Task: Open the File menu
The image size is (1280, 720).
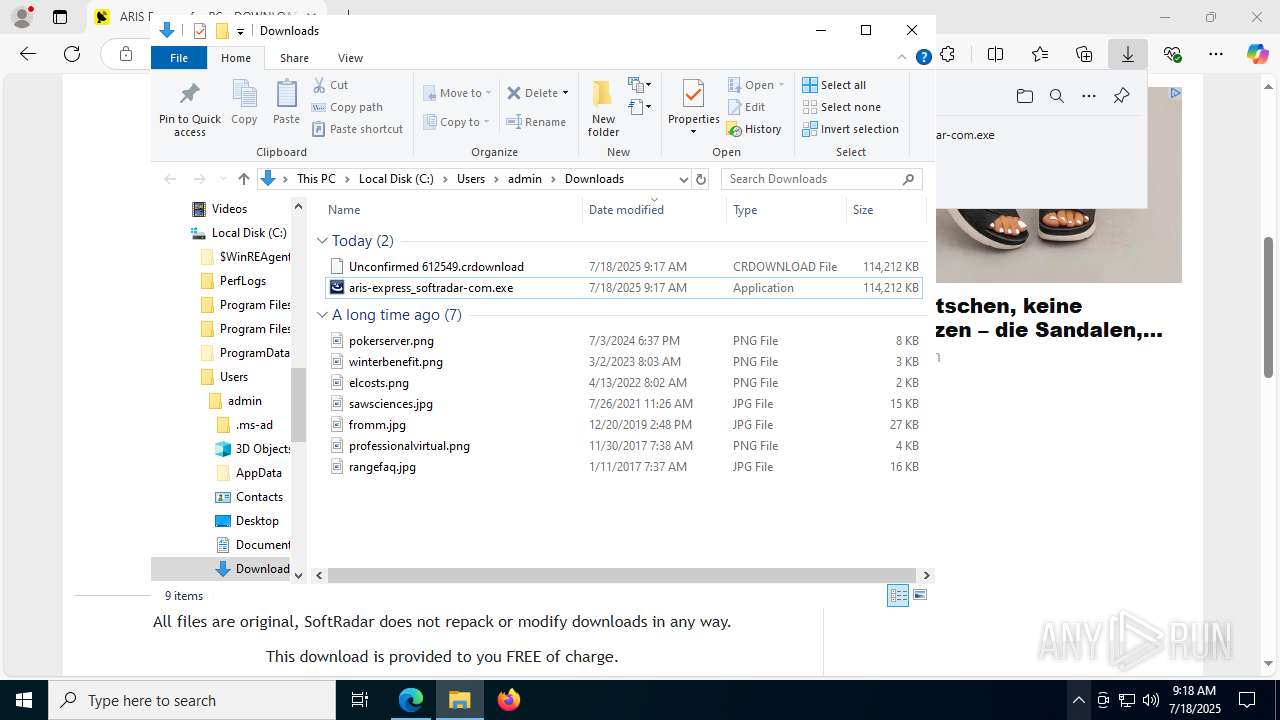Action: [x=179, y=58]
